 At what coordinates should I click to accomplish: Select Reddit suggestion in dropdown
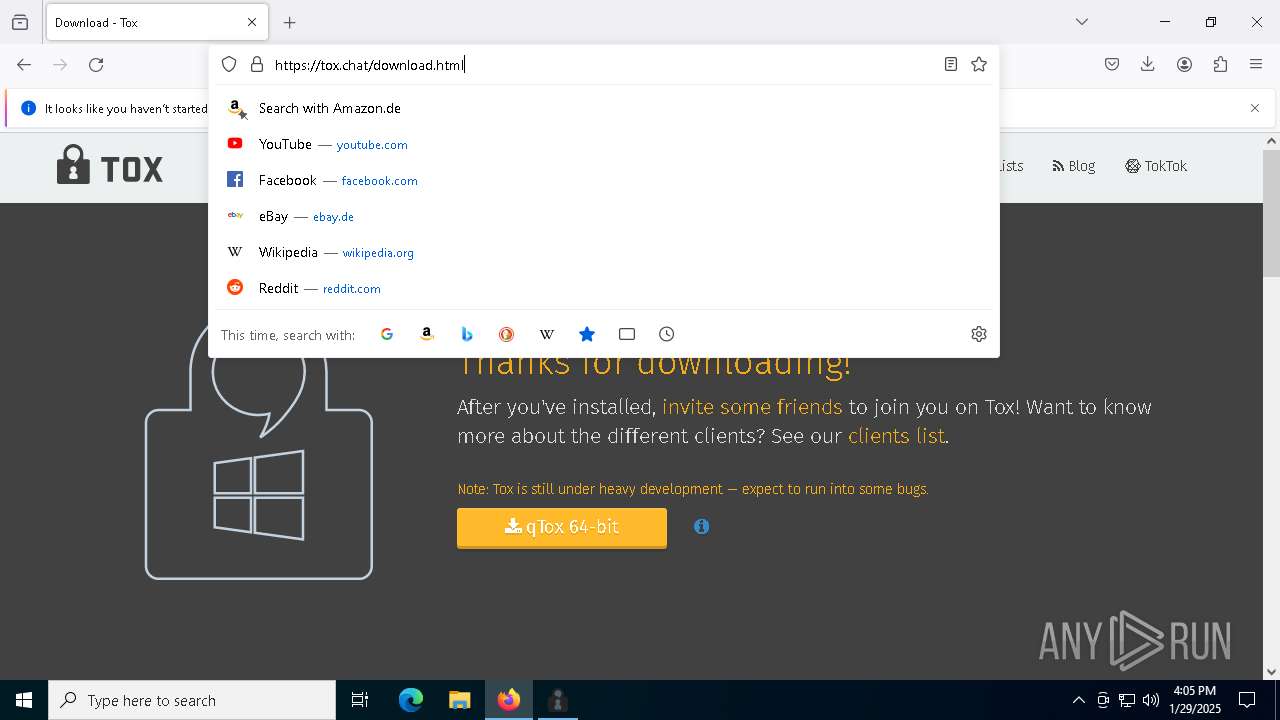pyautogui.click(x=604, y=288)
